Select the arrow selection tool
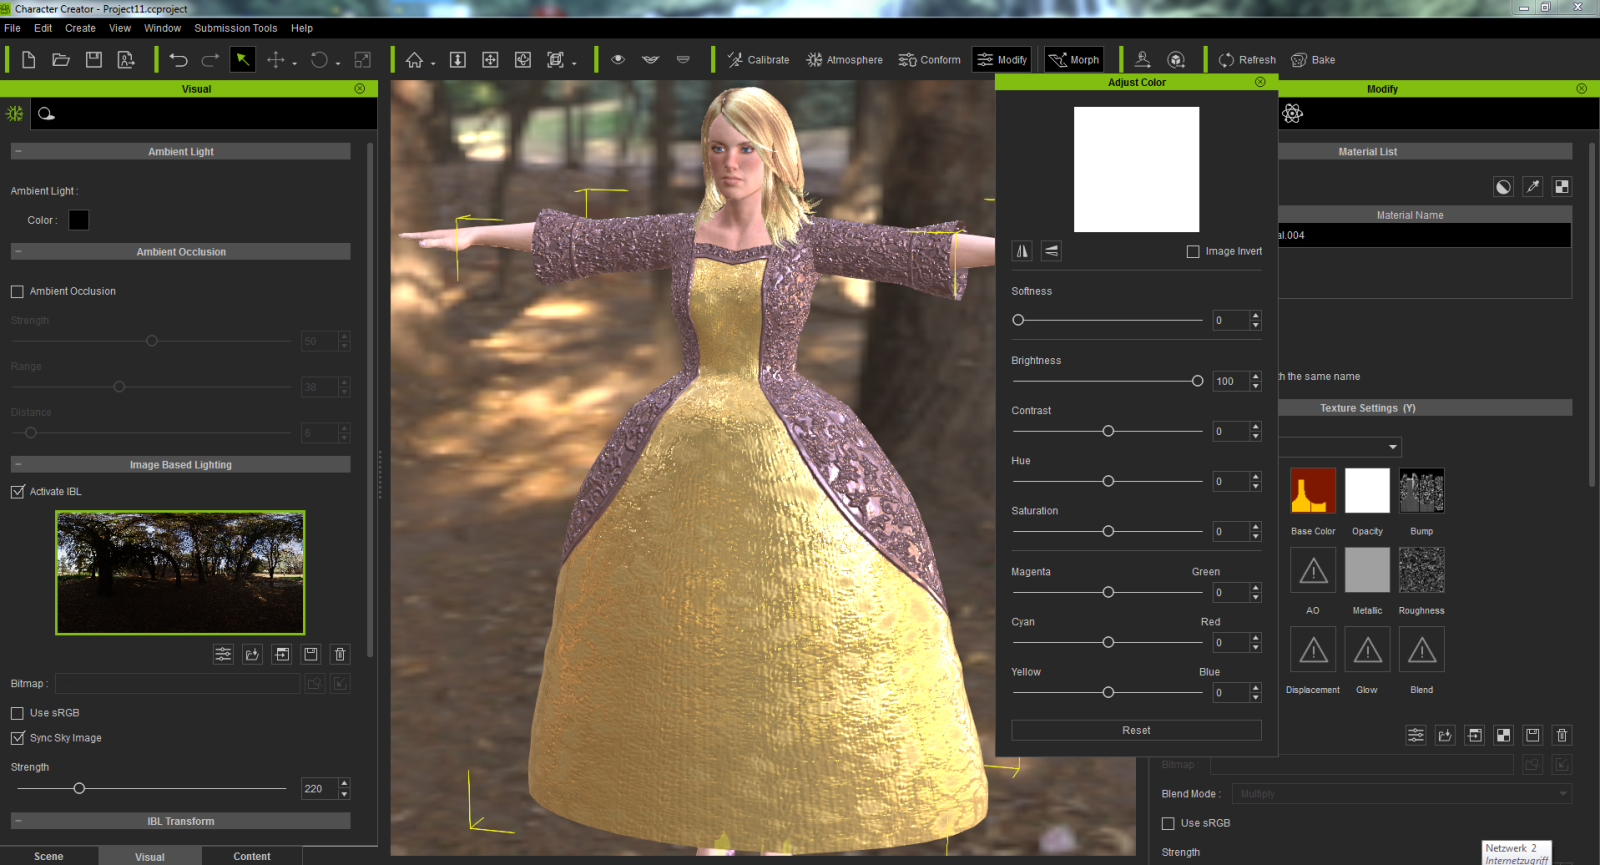This screenshot has height=865, width=1600. (242, 60)
